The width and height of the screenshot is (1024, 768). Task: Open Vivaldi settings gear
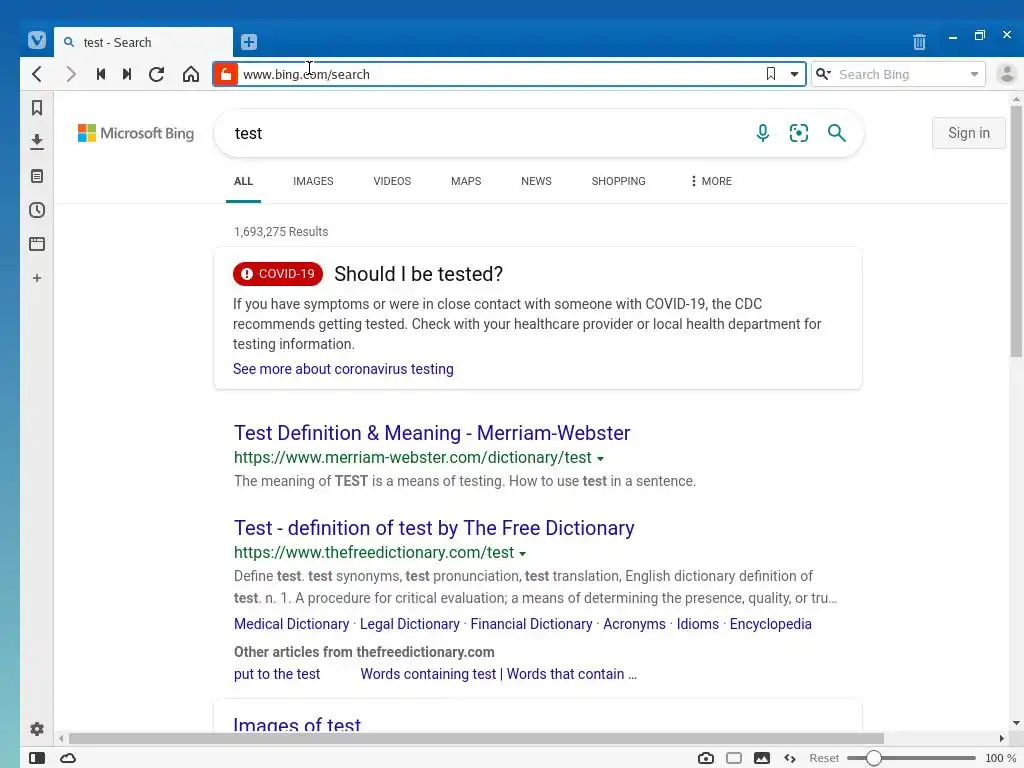[x=37, y=729]
